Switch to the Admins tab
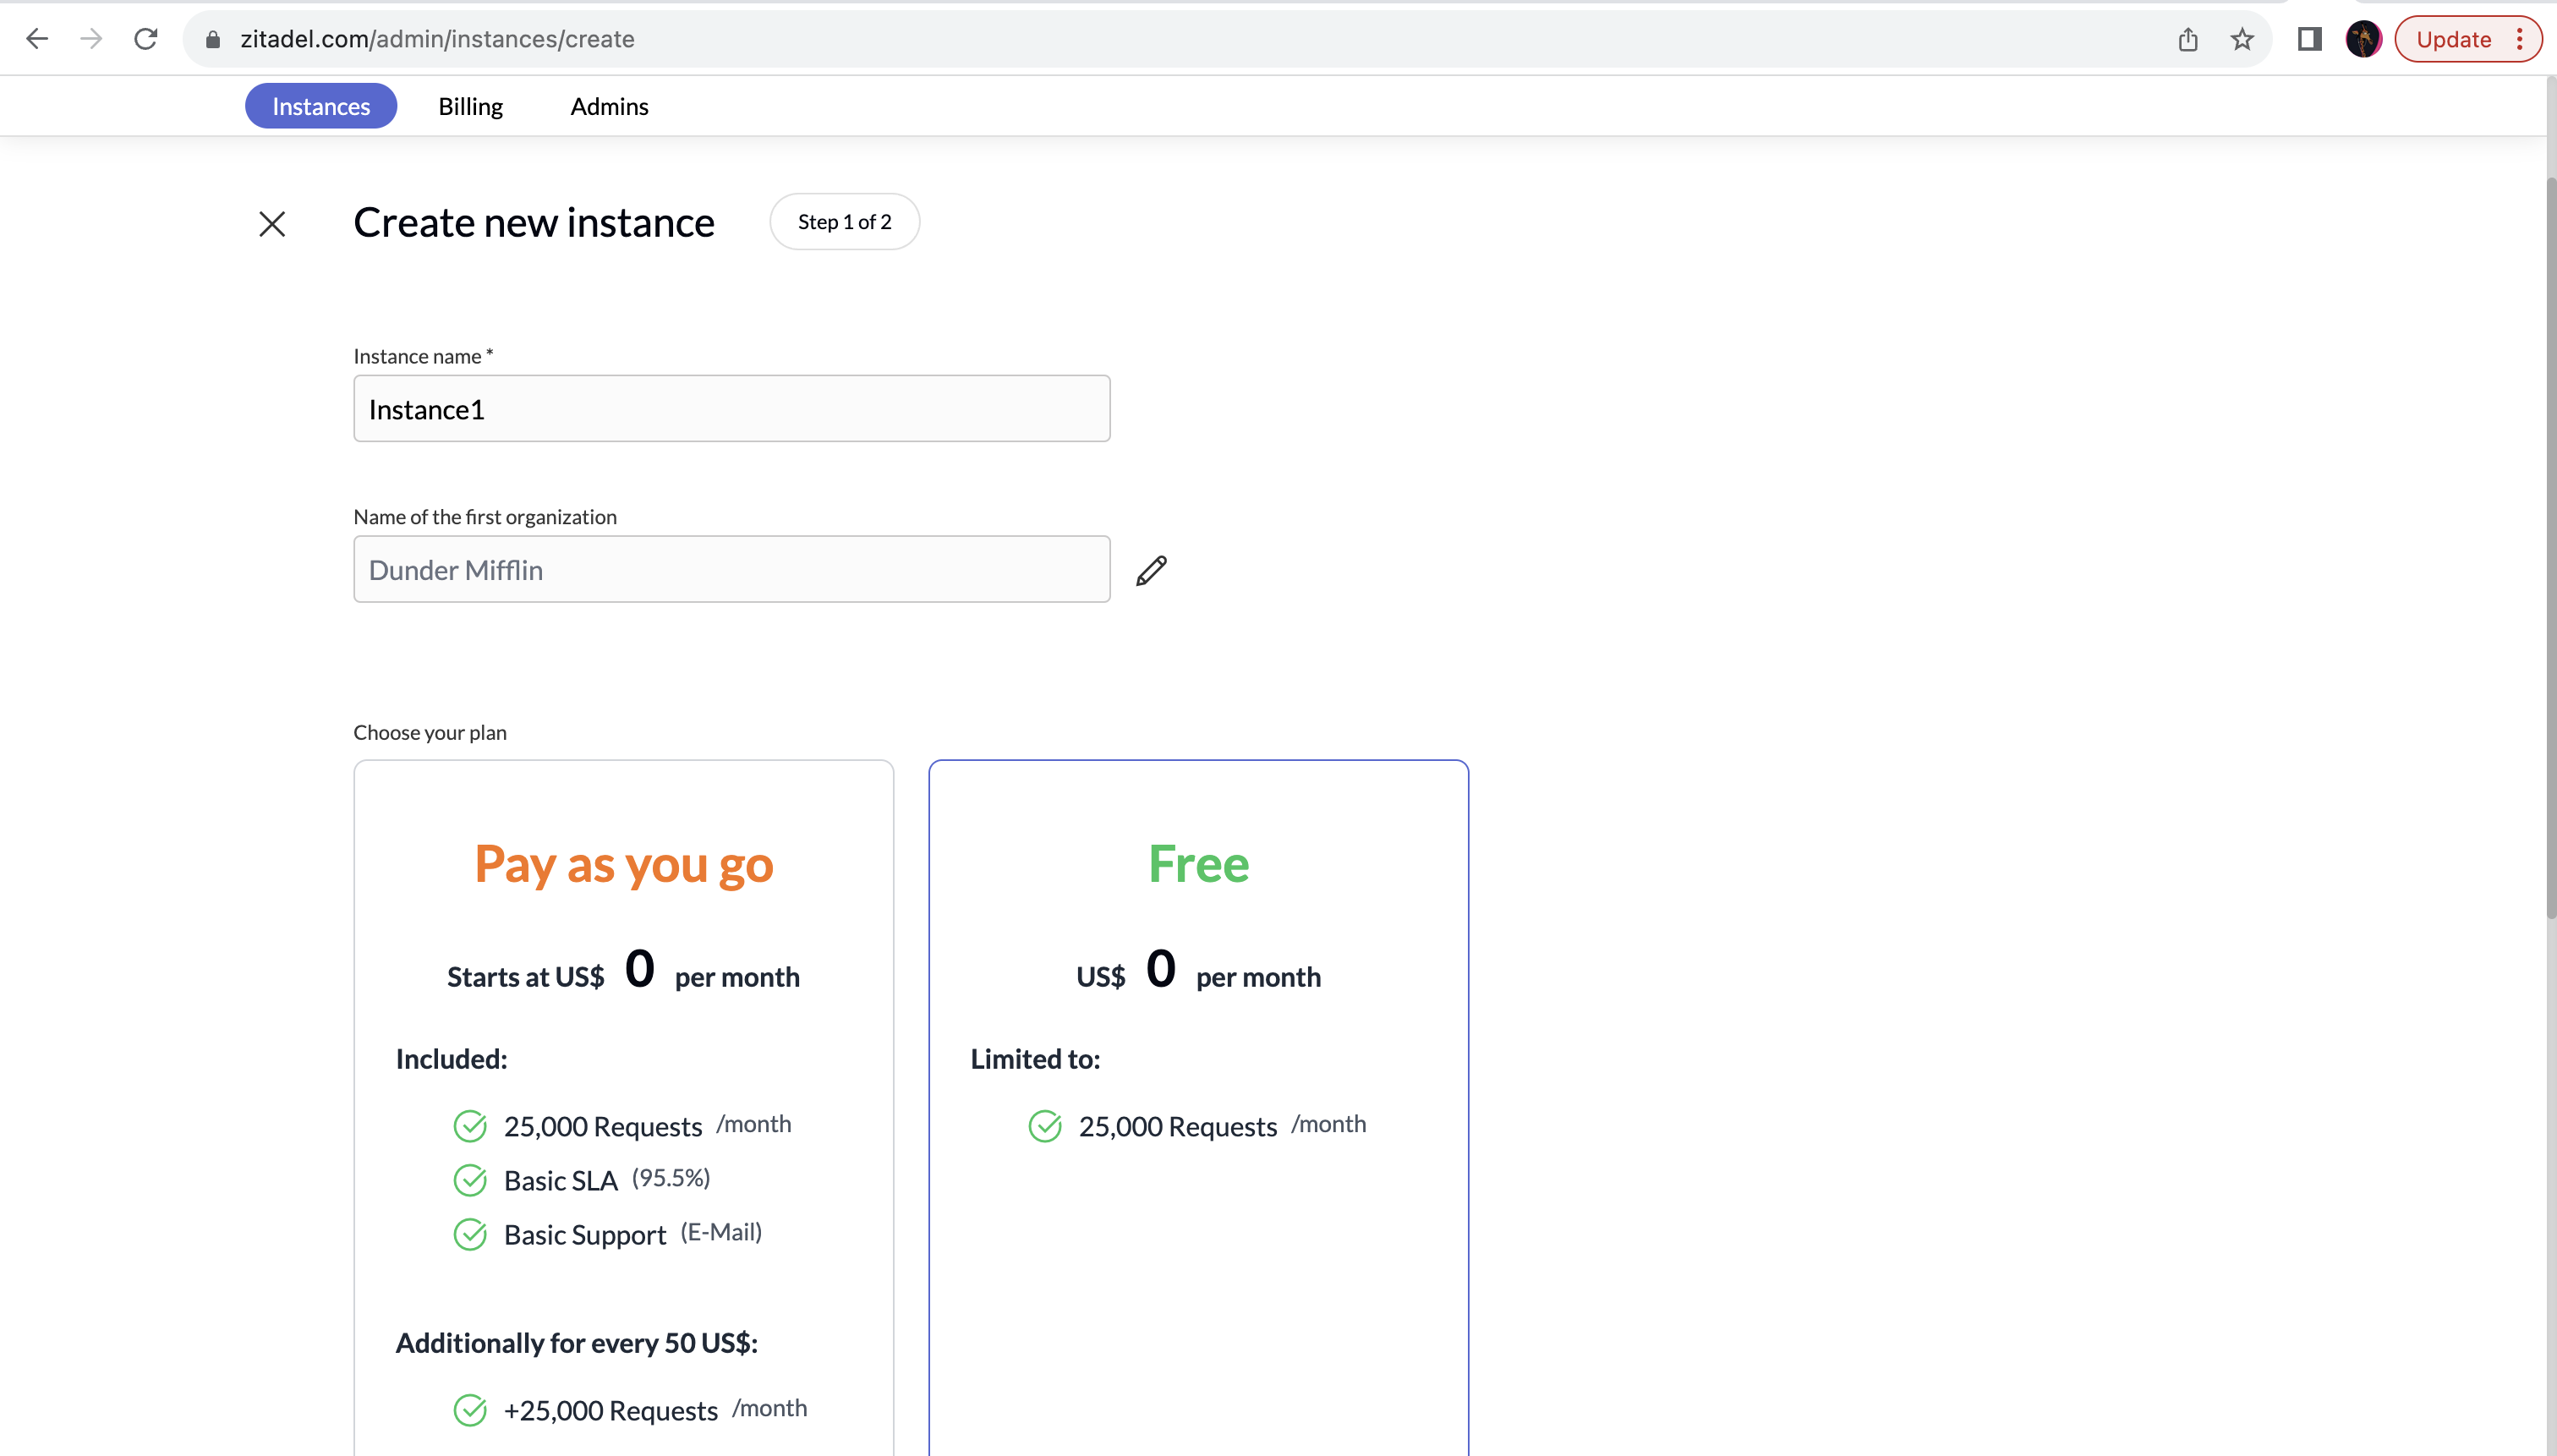The image size is (2557, 1456). tap(609, 106)
